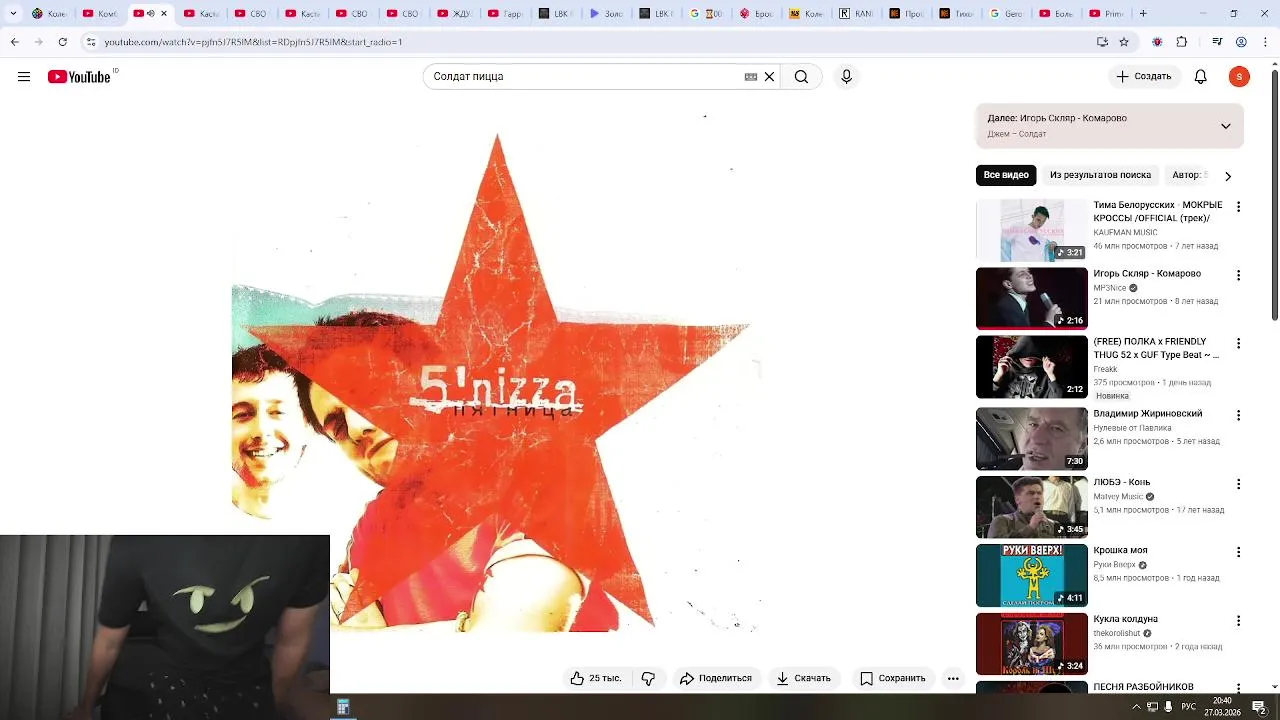1280x720 pixels.
Task: Open ЛЮБЭ - Конь thumbnail
Action: click(x=1031, y=507)
